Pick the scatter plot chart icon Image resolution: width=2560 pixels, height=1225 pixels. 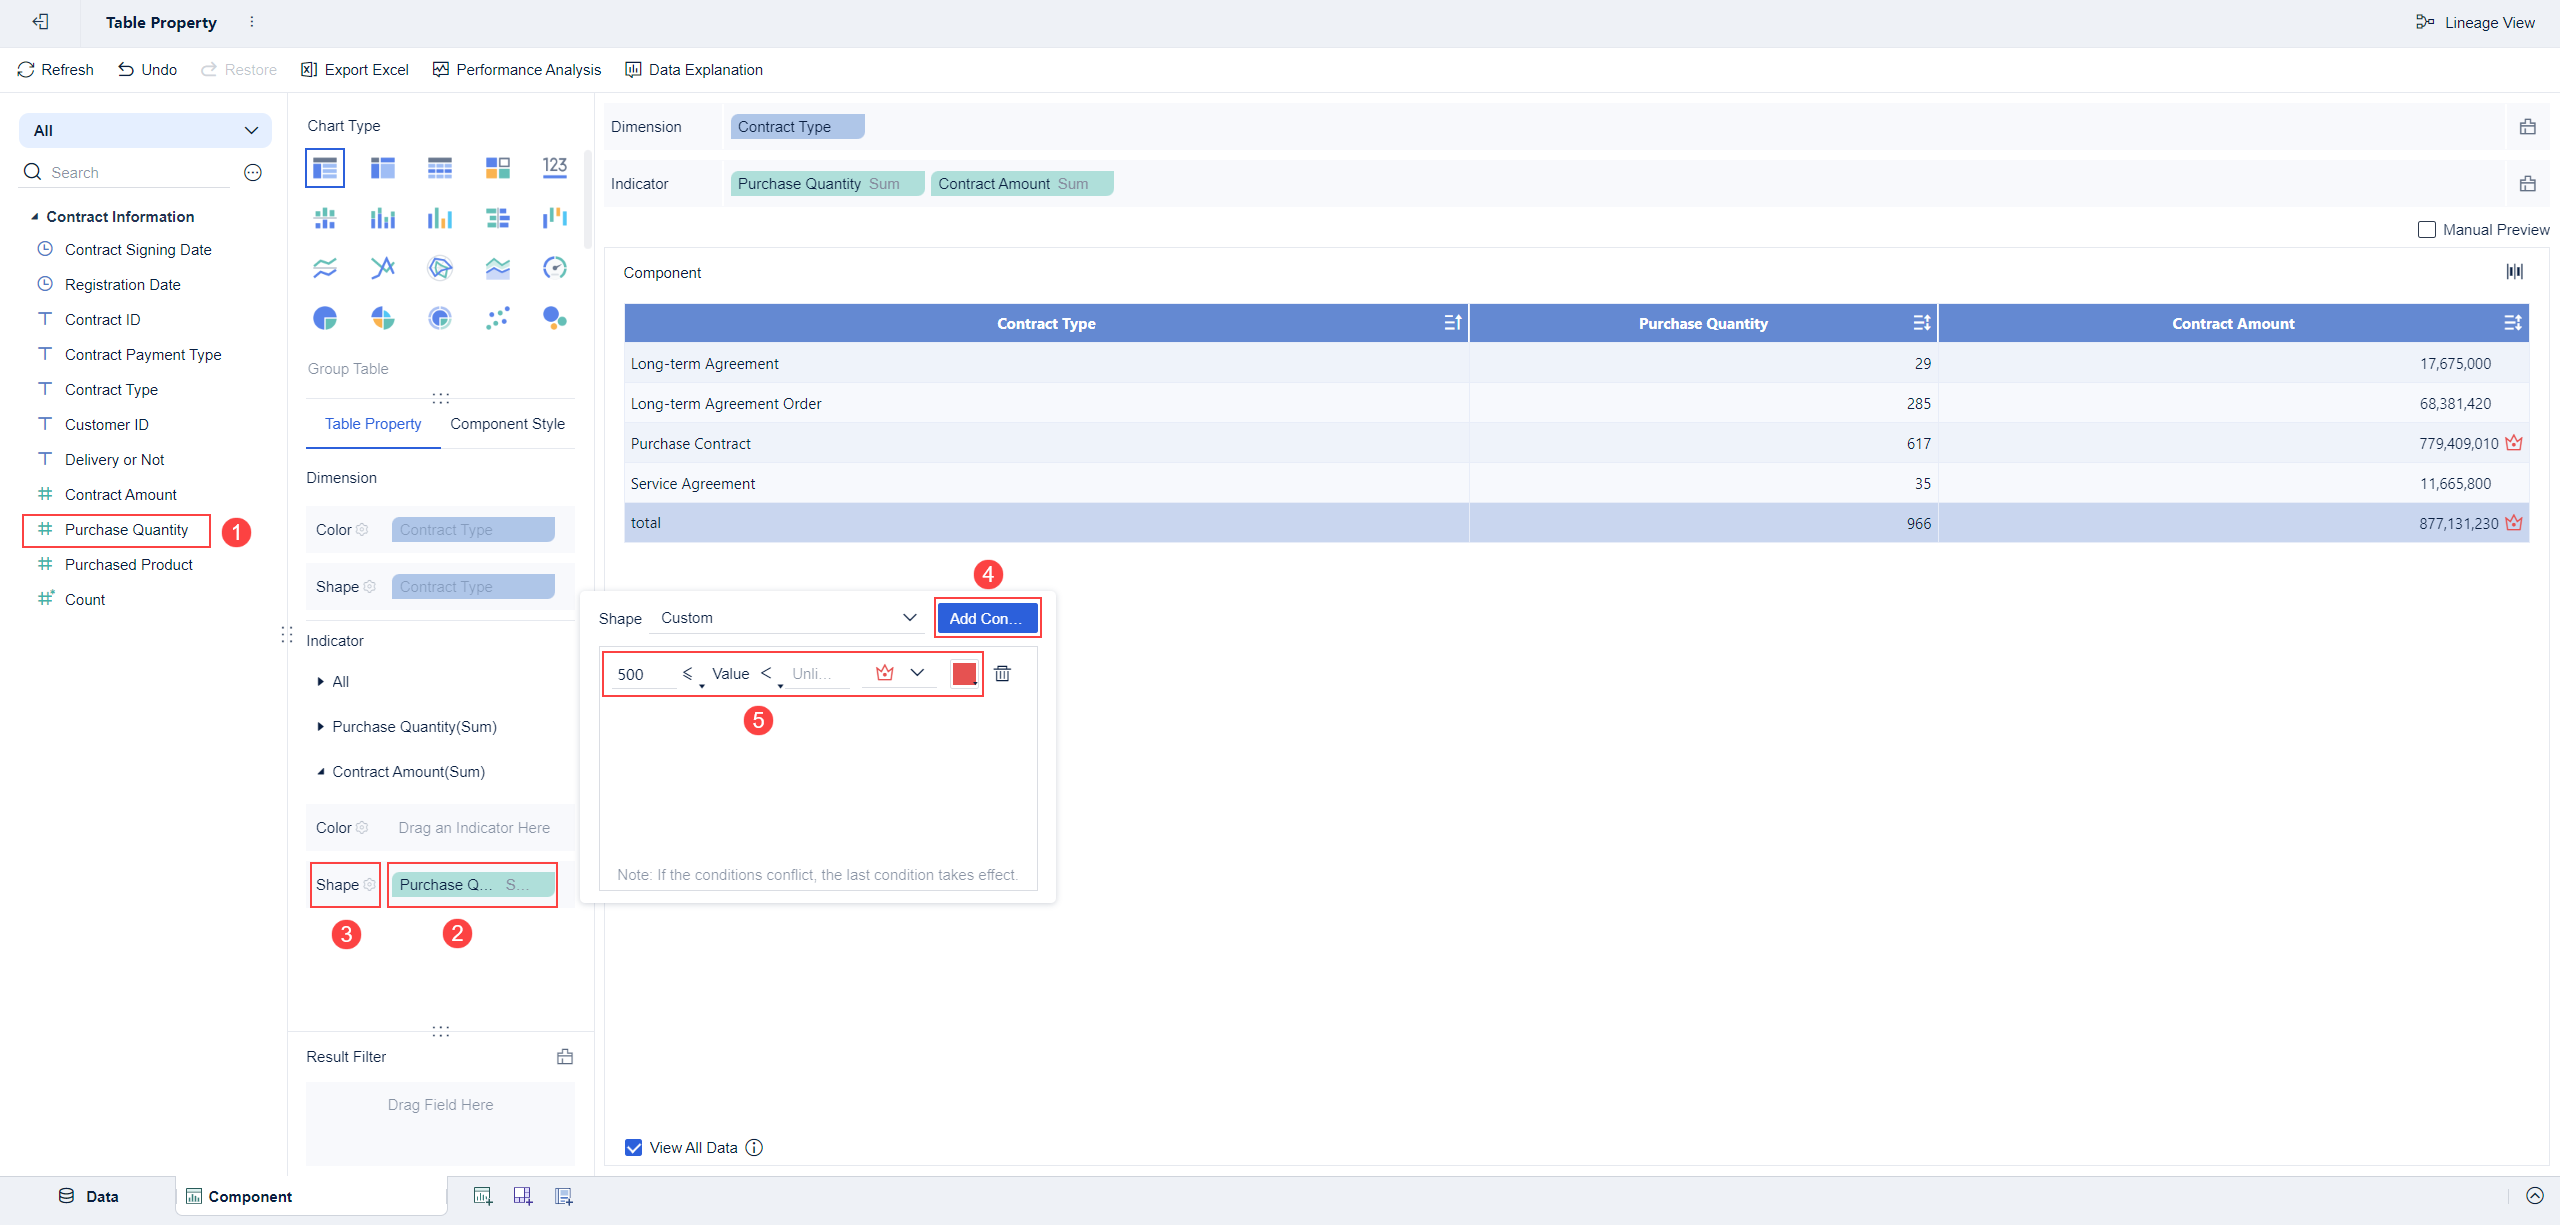[x=497, y=318]
